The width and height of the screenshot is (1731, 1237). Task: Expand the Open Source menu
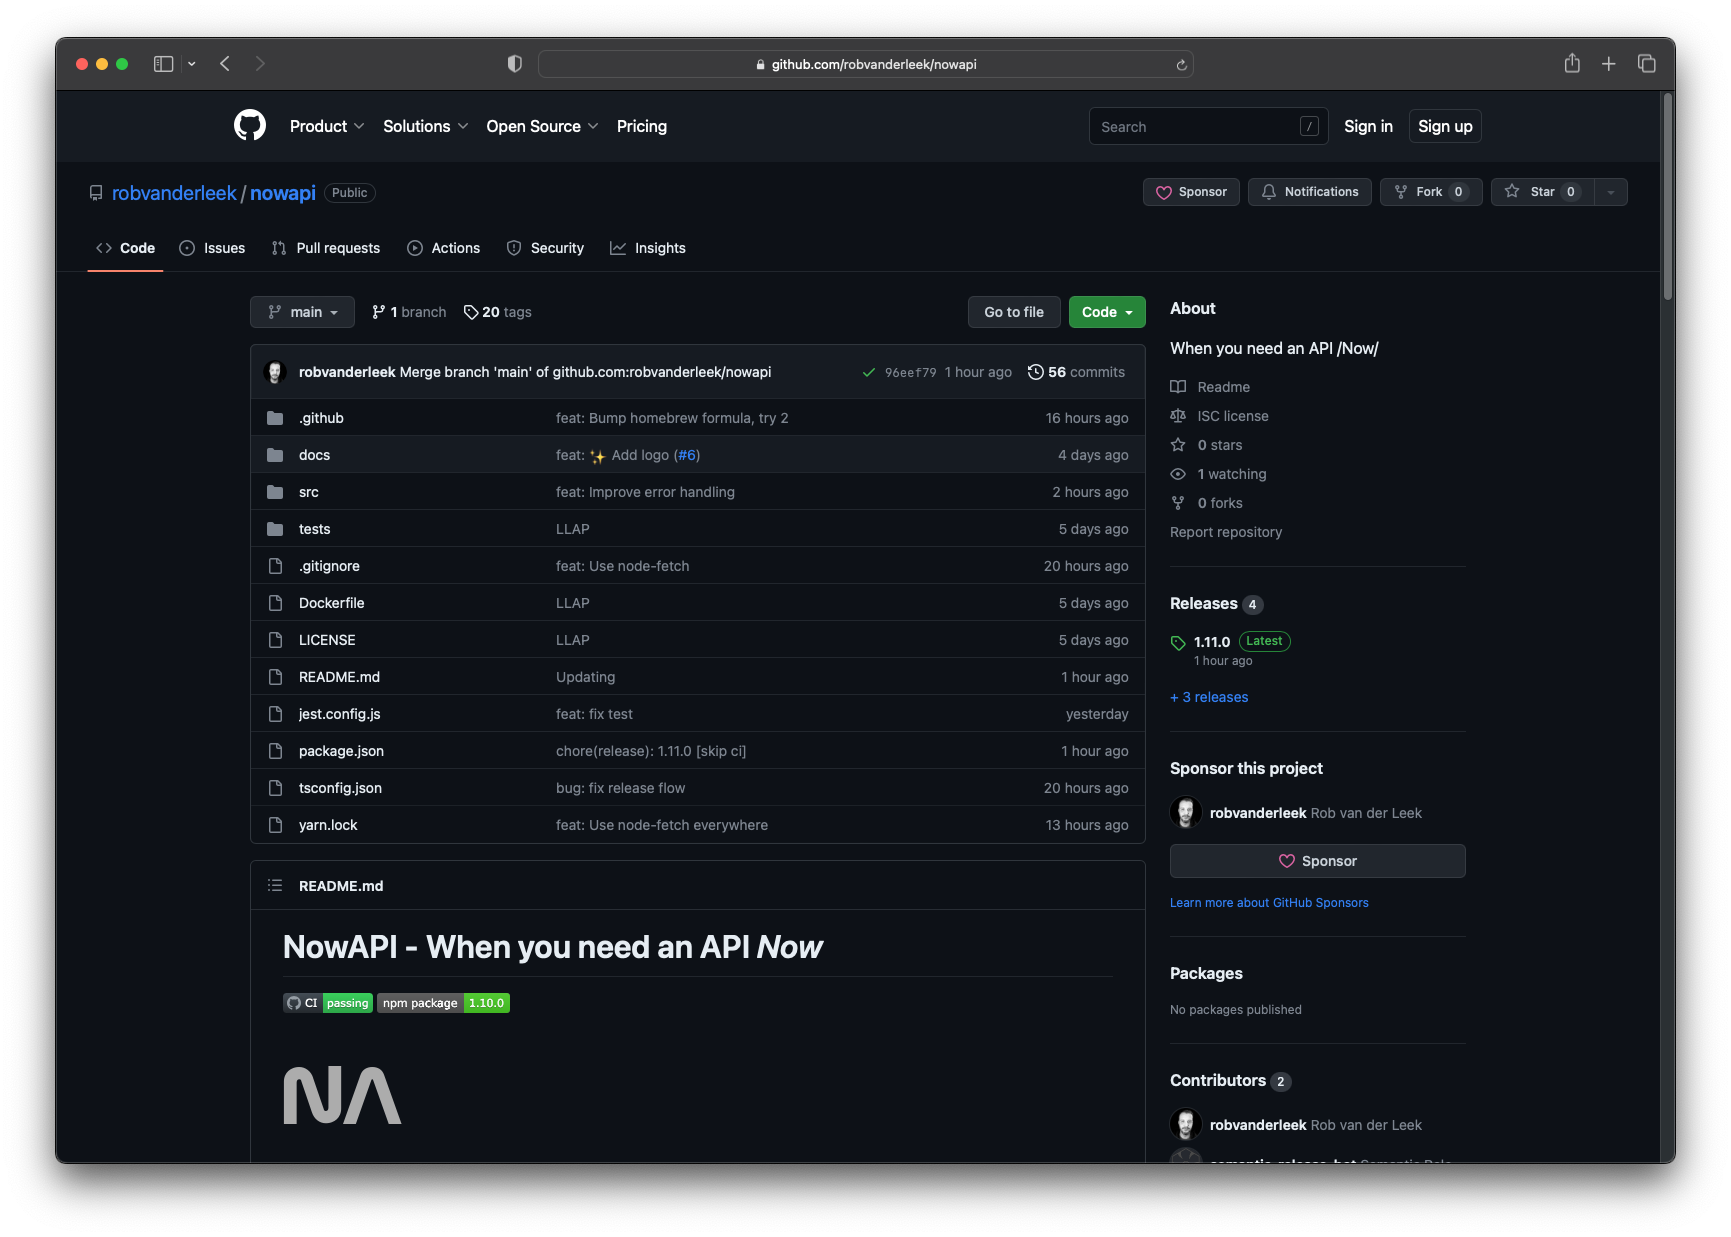[x=542, y=126]
